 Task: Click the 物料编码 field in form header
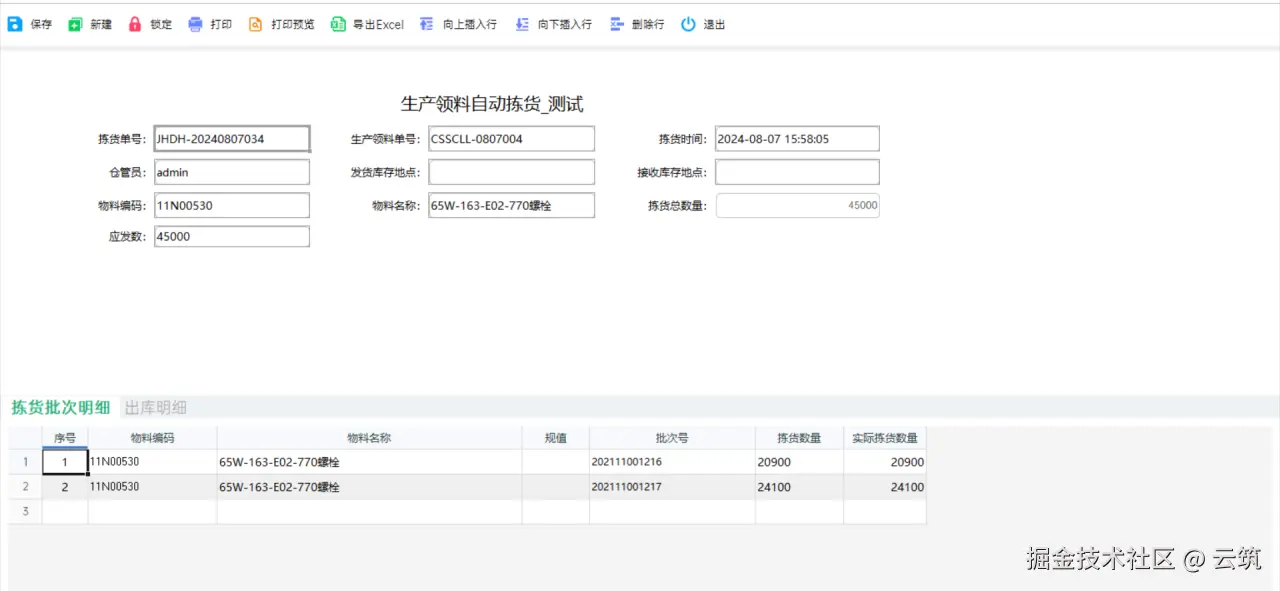pyautogui.click(x=232, y=205)
